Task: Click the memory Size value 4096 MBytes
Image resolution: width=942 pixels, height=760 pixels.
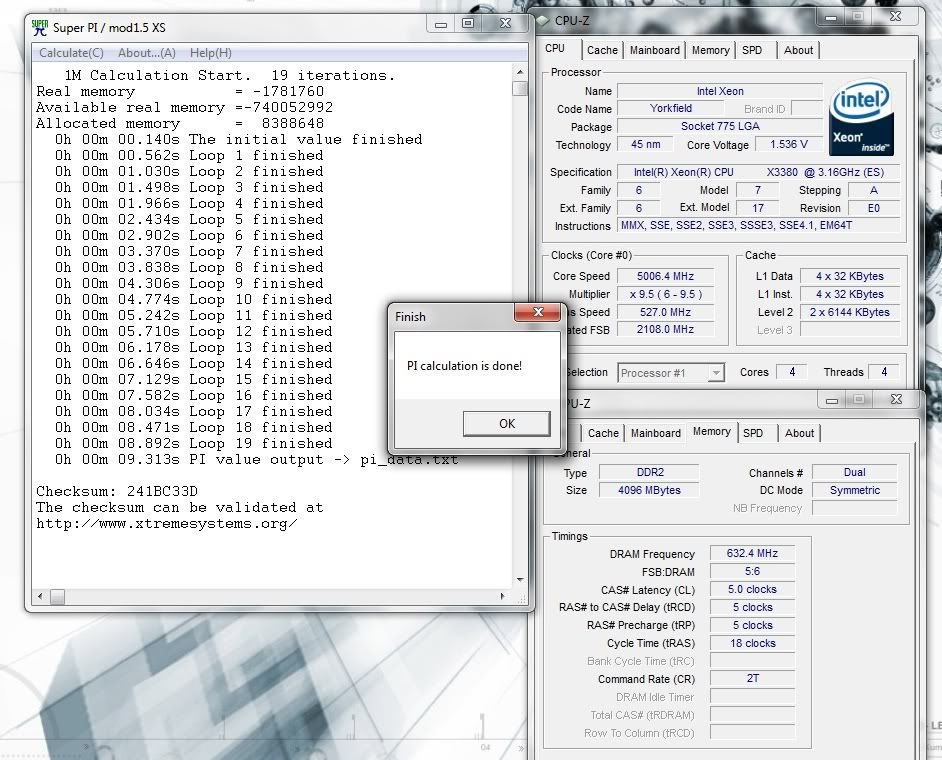Action: tap(649, 490)
